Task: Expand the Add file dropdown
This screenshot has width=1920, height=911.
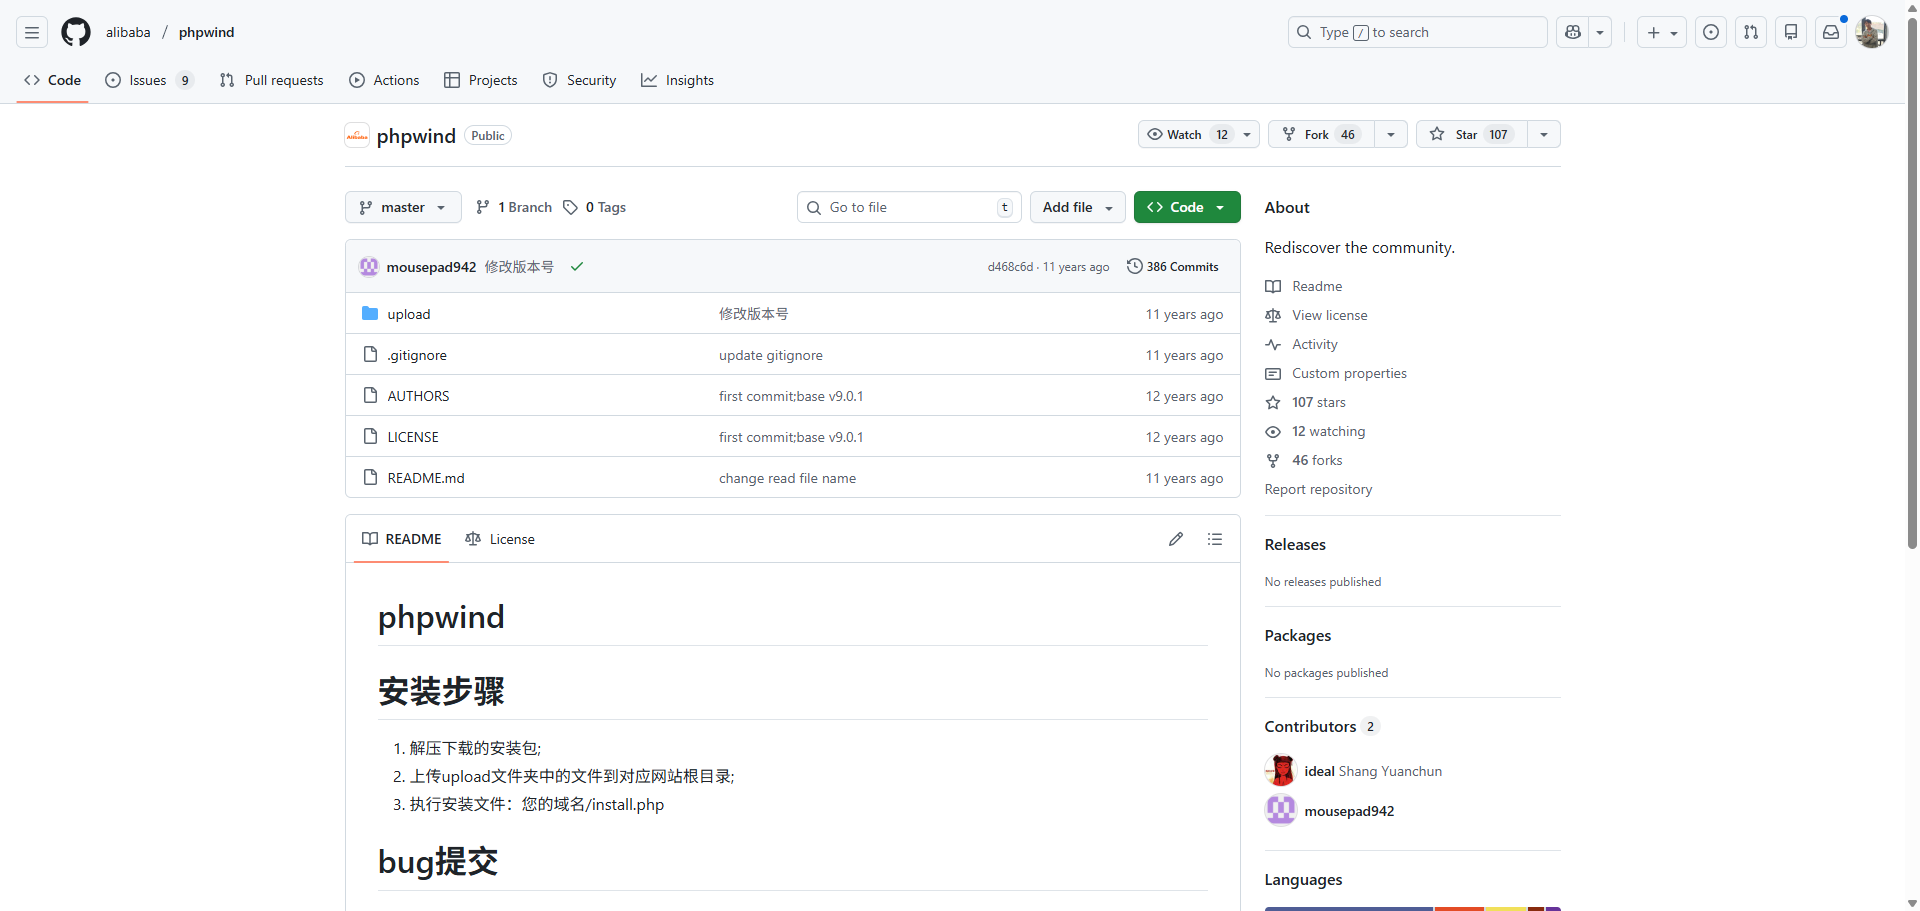Action: 1077,207
